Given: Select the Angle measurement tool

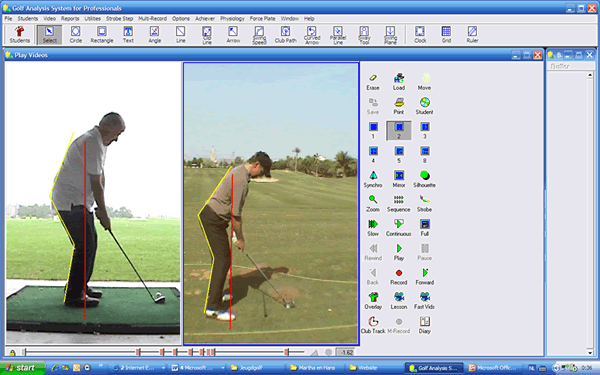Looking at the screenshot, I should click(x=154, y=35).
